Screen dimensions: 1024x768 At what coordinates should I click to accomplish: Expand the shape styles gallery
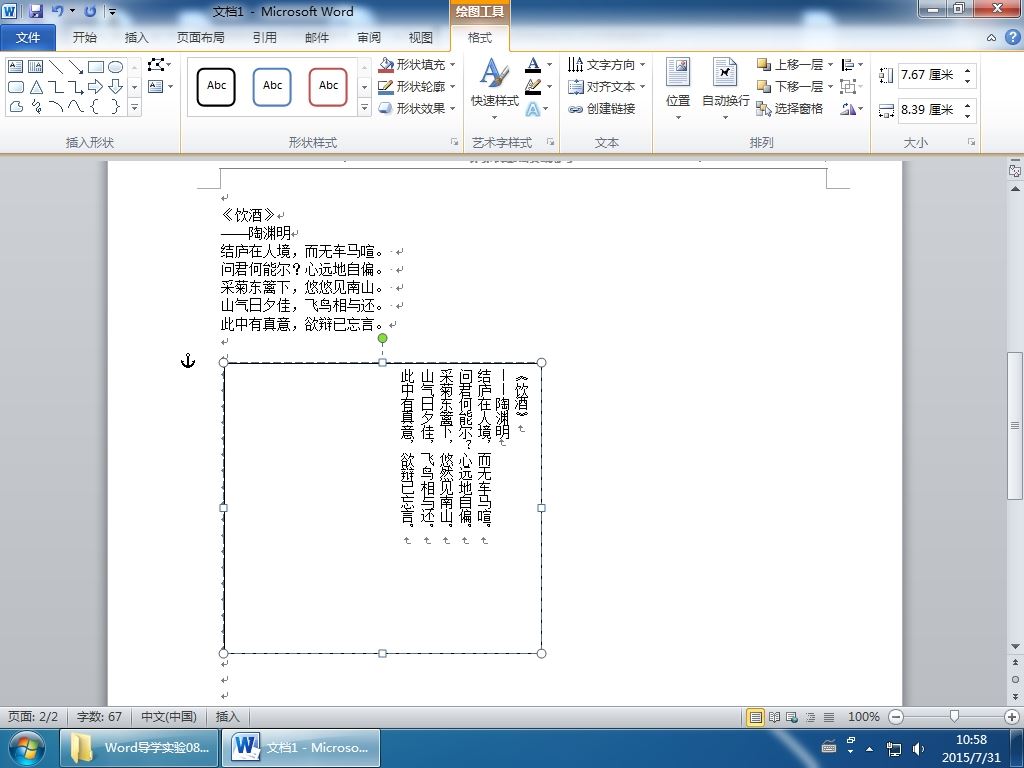[x=364, y=107]
